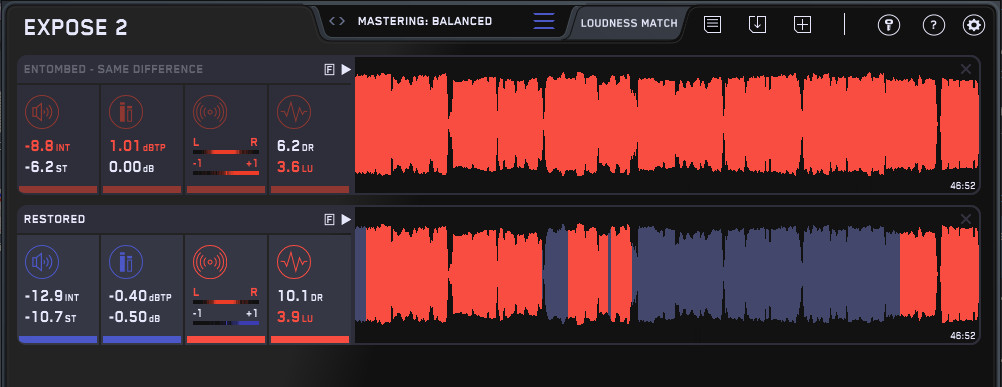Toggle the F filter button on Restored track
The width and height of the screenshot is (1002, 387).
[x=329, y=220]
